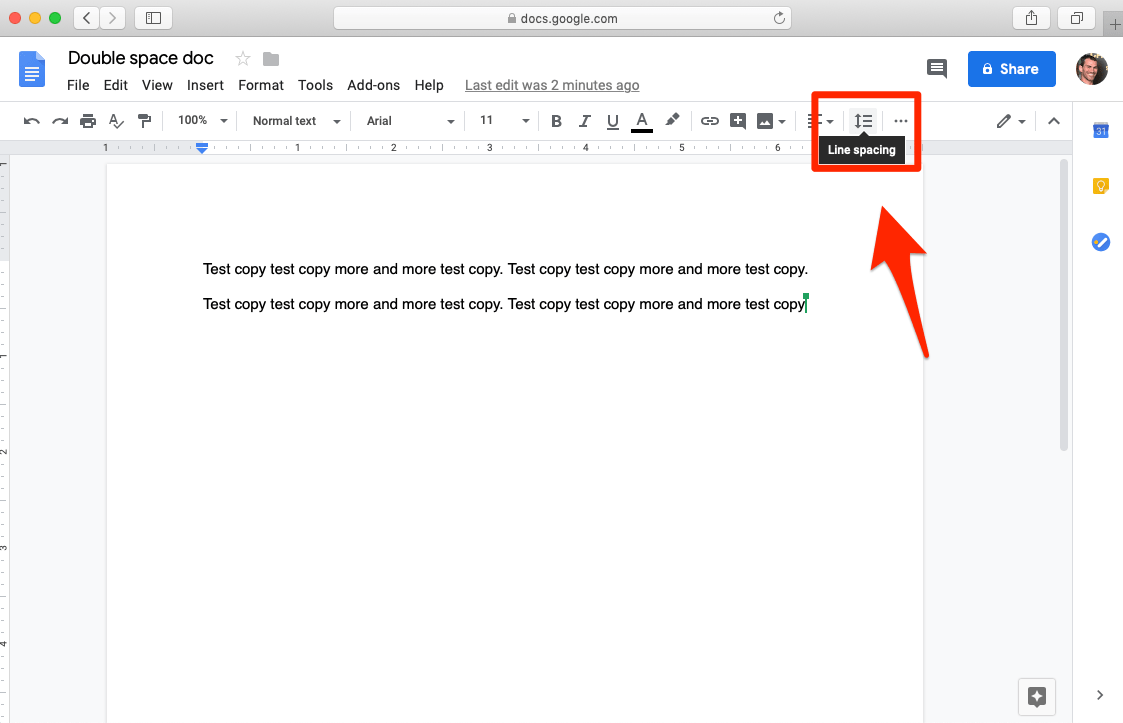
Task: Toggle Safari sidebar button
Action: (x=153, y=18)
